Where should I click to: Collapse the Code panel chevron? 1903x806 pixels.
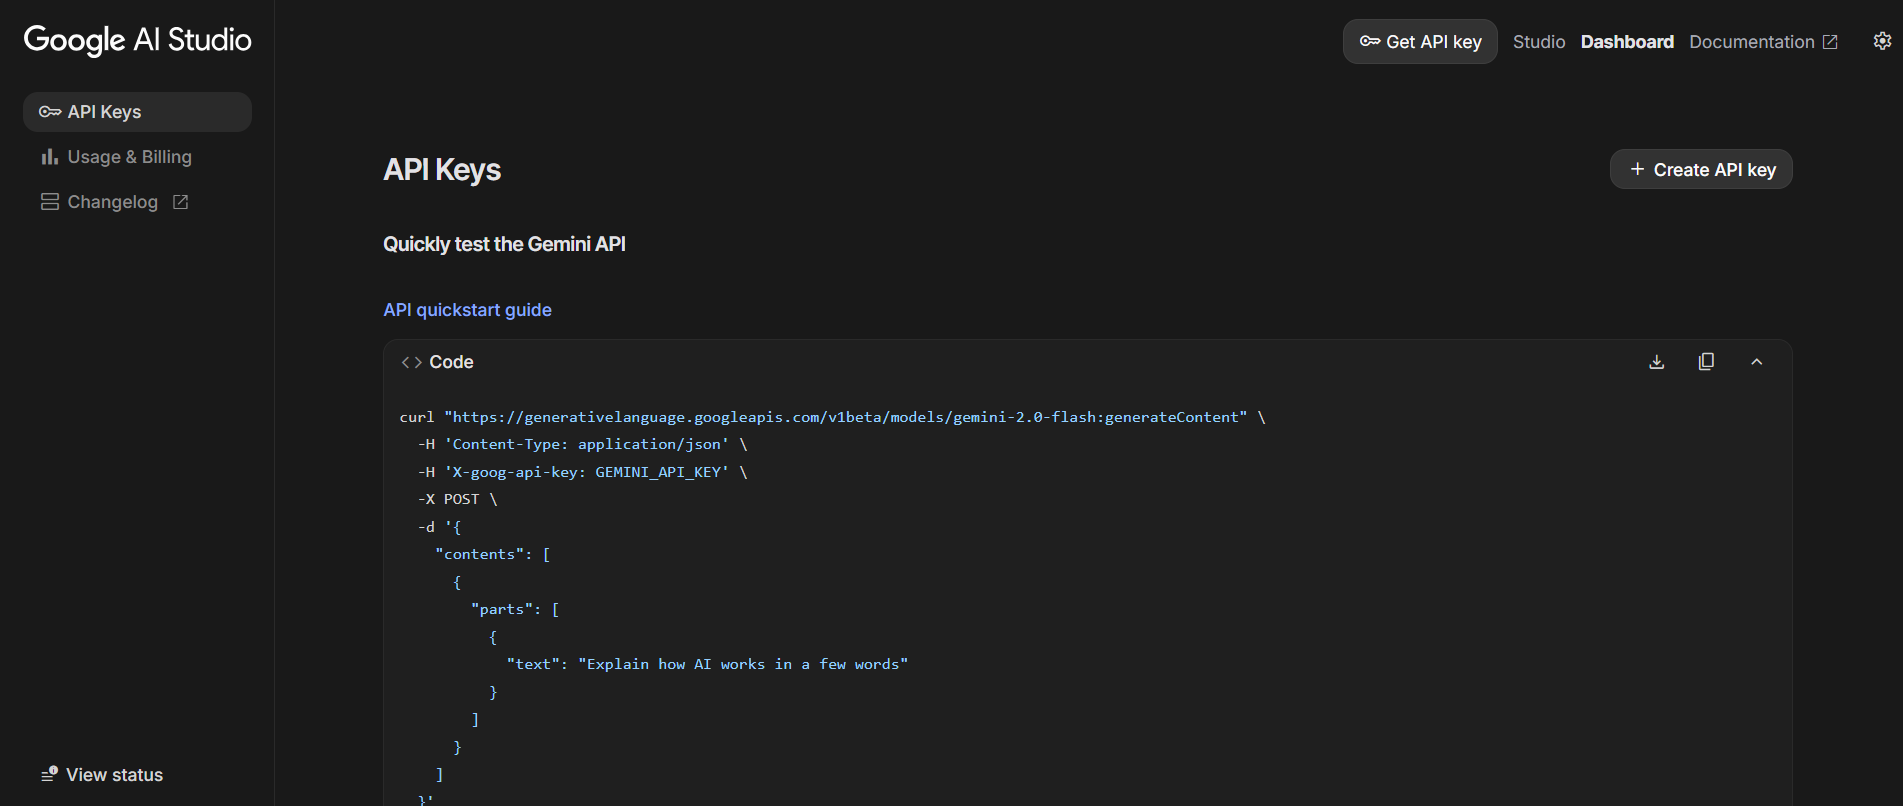(x=1757, y=362)
